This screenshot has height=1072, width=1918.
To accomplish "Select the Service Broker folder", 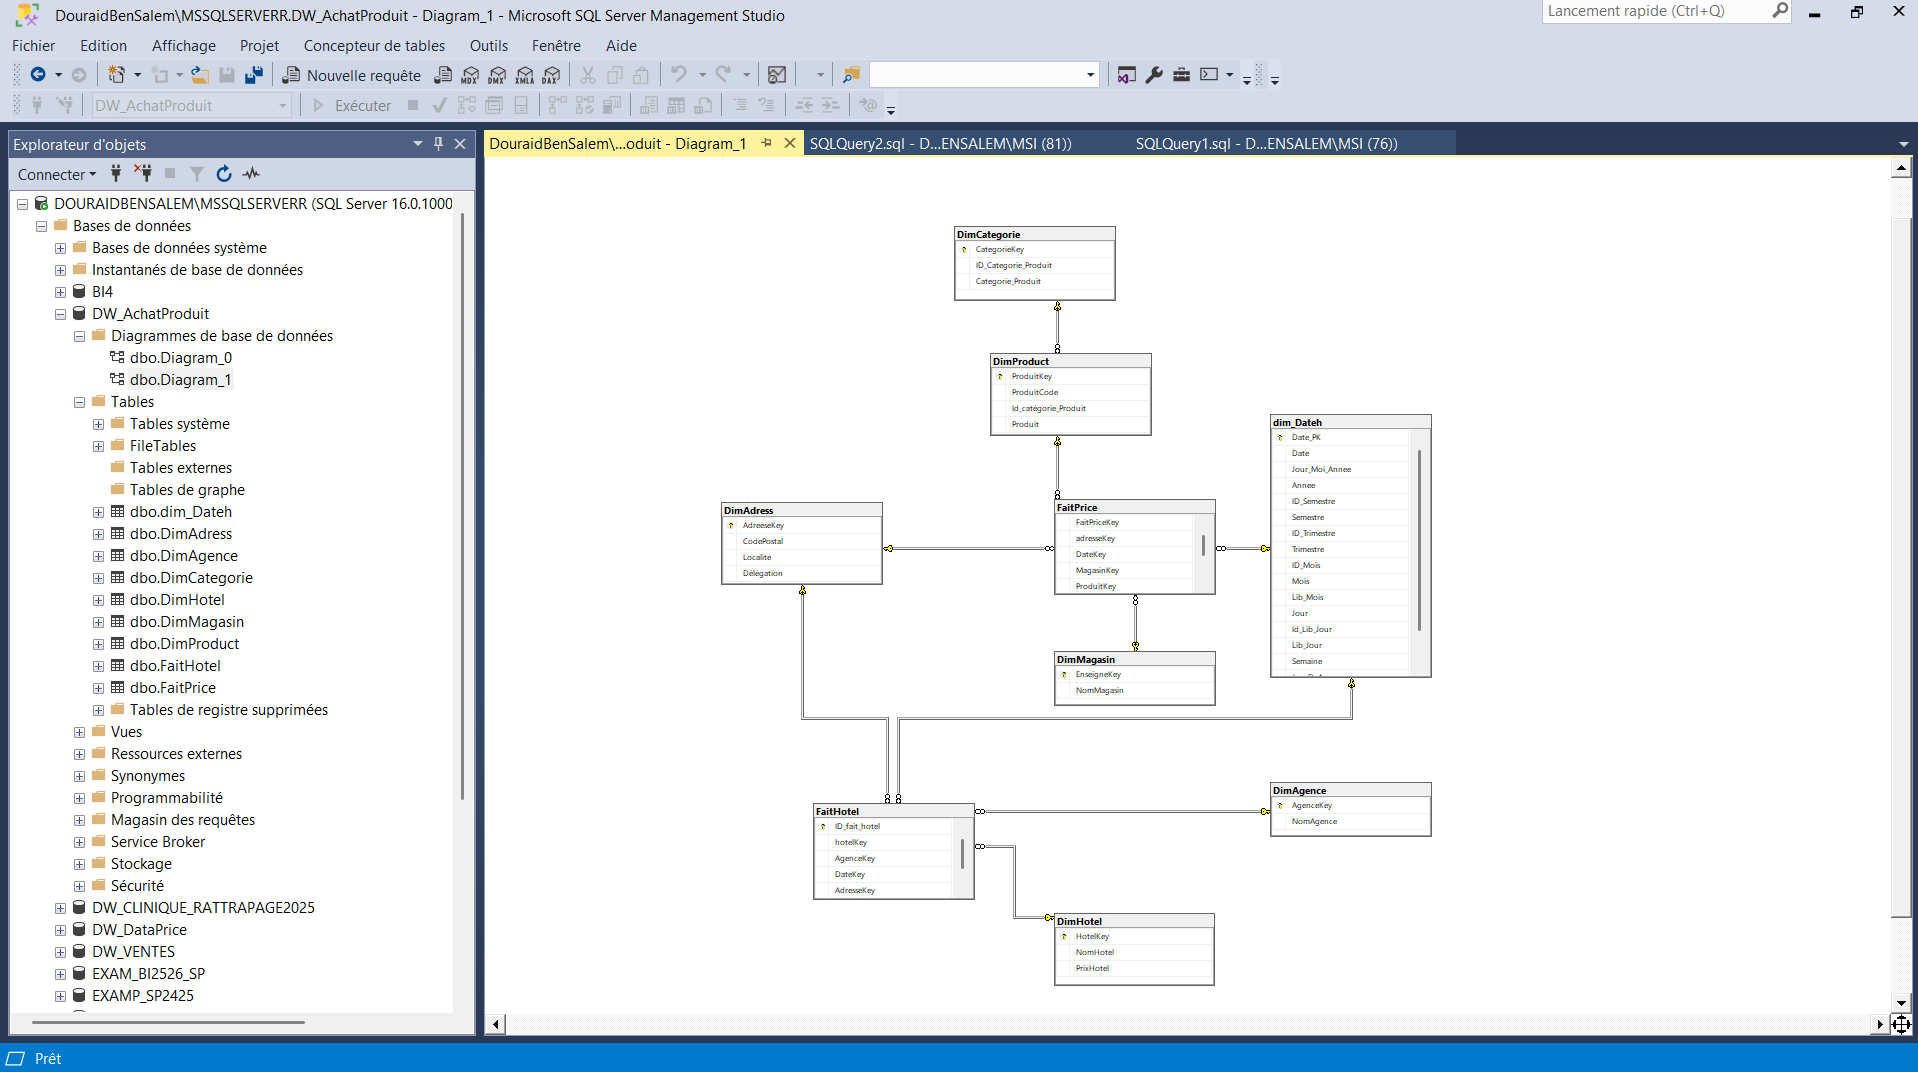I will 158,842.
